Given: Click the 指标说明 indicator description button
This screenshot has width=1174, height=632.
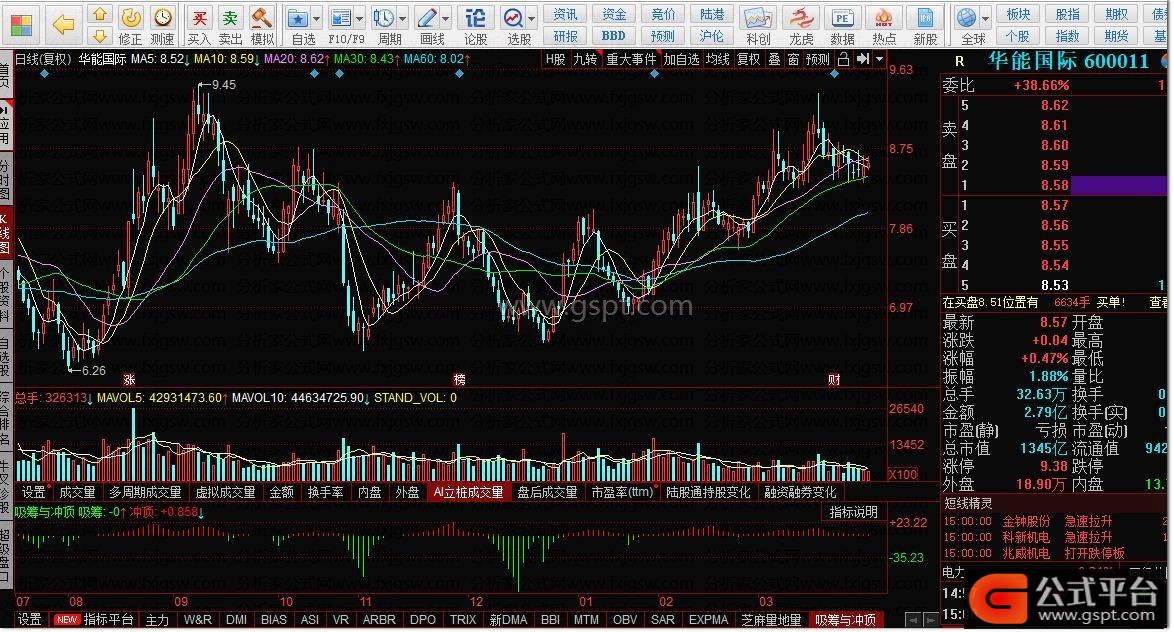Looking at the screenshot, I should [x=854, y=512].
